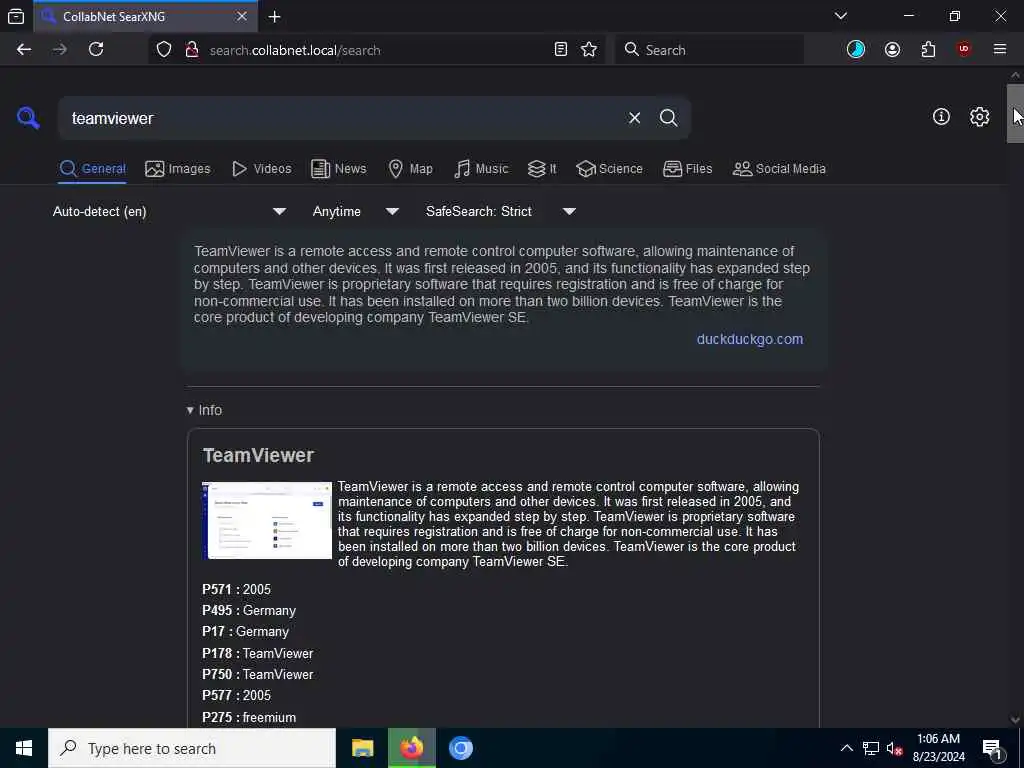This screenshot has height=768, width=1024.
Task: Click the SearXNG magnifier logo
Action: click(x=28, y=118)
